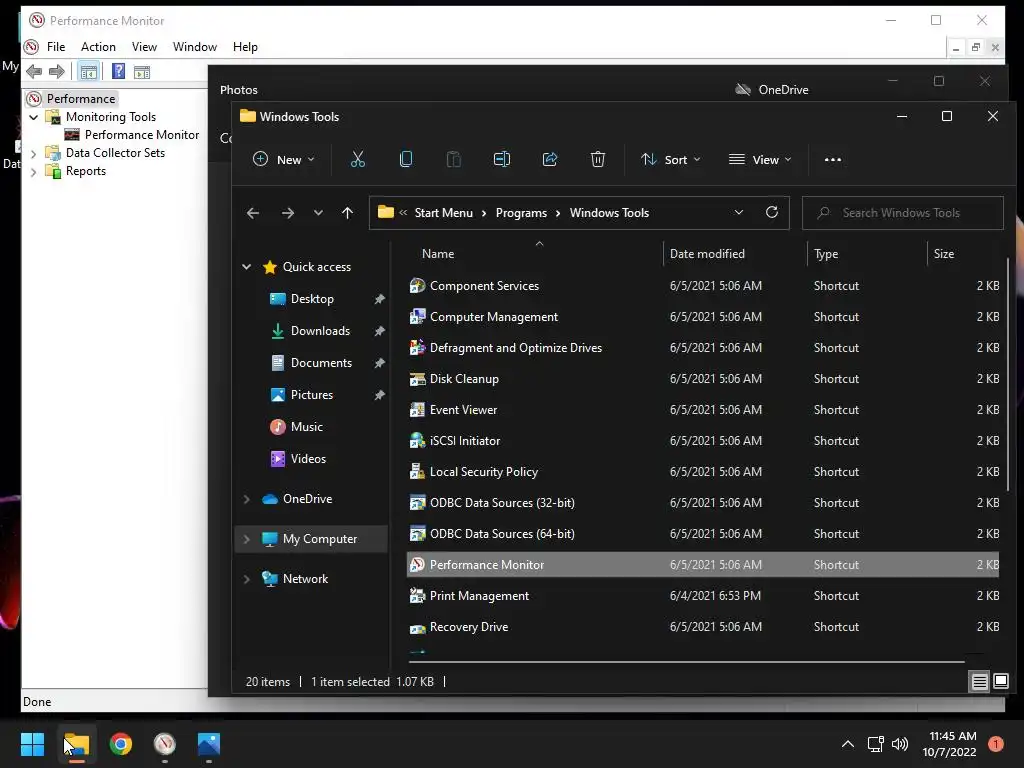Go forward with Explorer forward arrow

(x=287, y=213)
